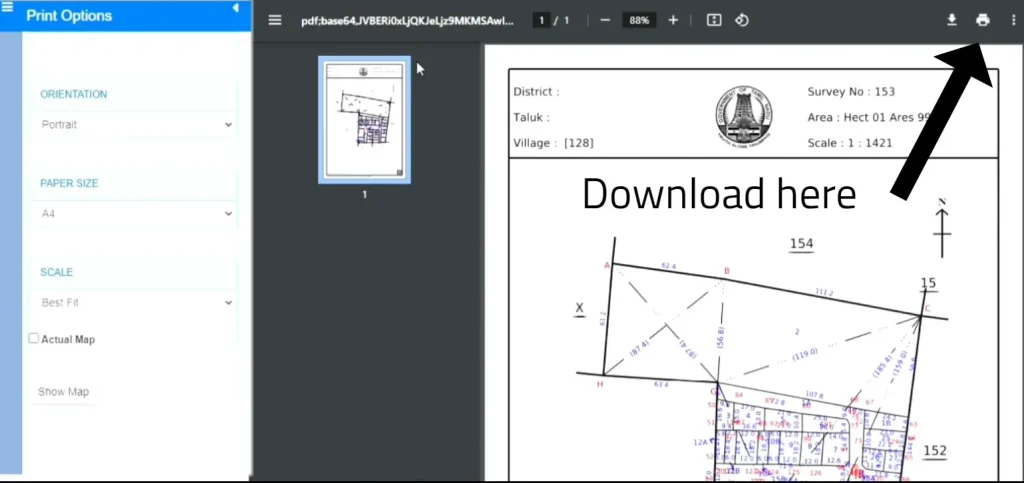Screen dimensions: 1024x483
Task: Click the 88% zoom level field
Action: pos(639,20)
